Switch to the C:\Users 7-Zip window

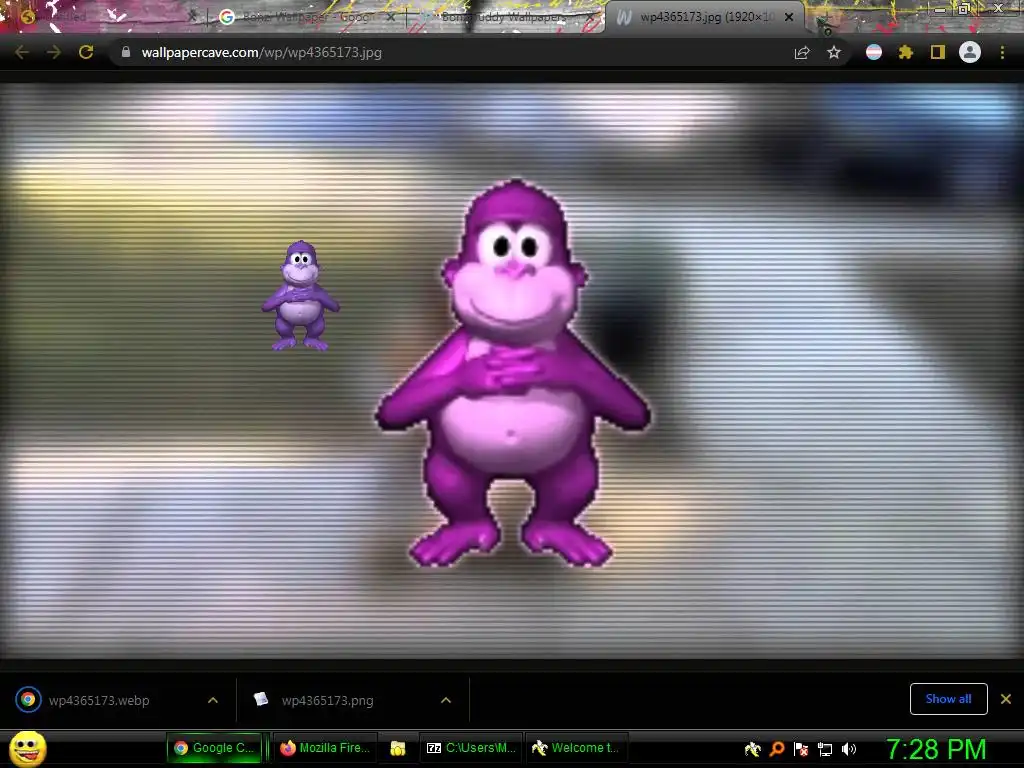coord(471,748)
